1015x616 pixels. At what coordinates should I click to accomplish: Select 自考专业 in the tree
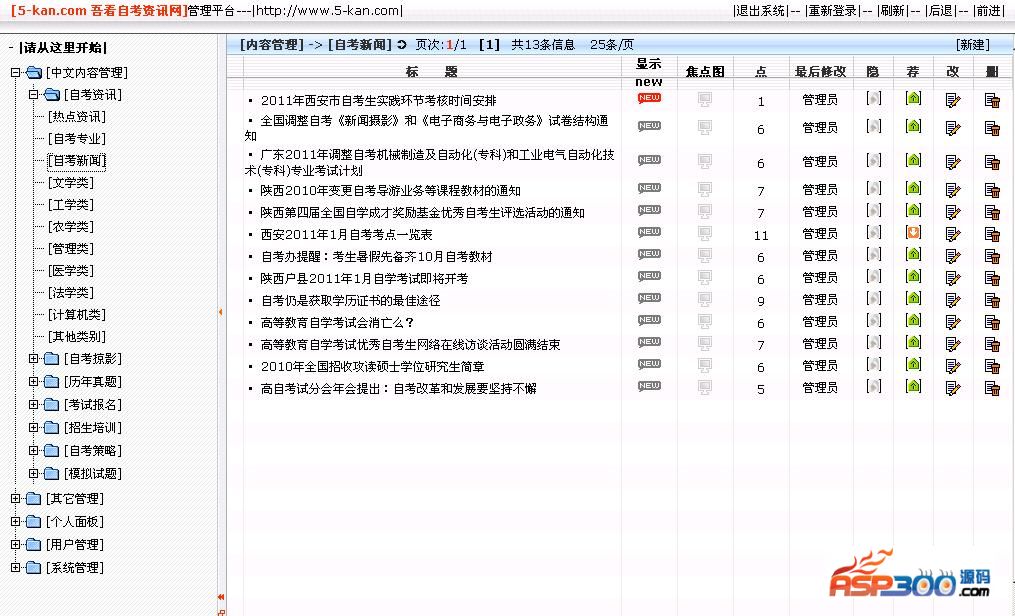[x=76, y=139]
